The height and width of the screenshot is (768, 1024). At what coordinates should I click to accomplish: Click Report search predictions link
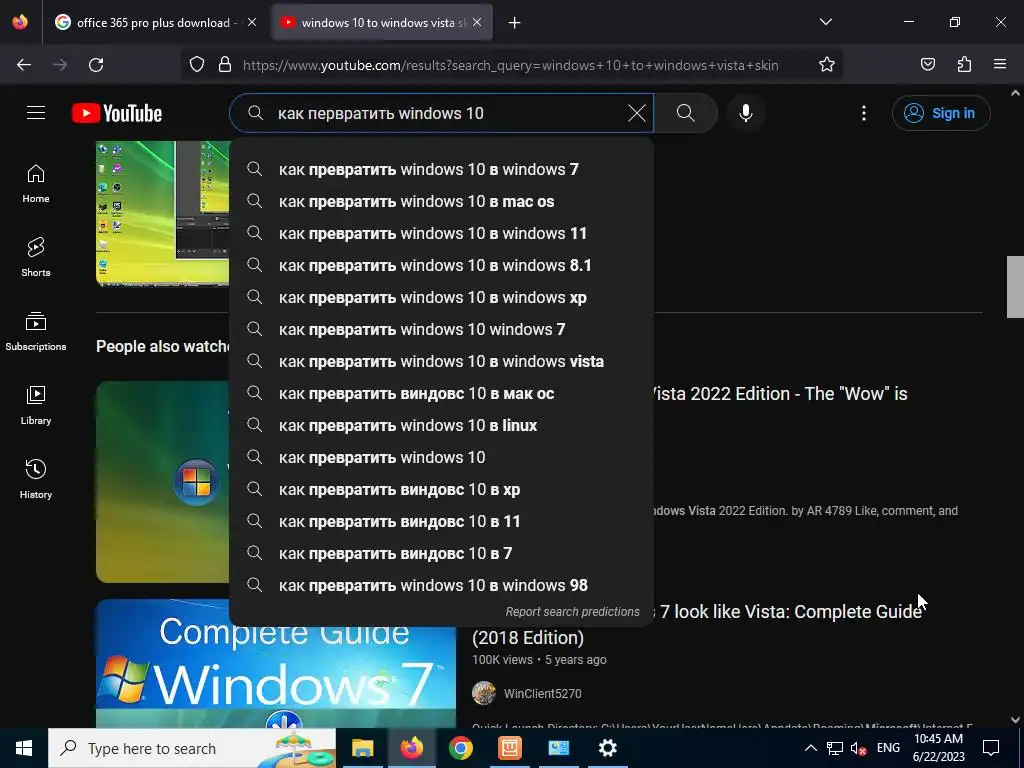click(572, 612)
